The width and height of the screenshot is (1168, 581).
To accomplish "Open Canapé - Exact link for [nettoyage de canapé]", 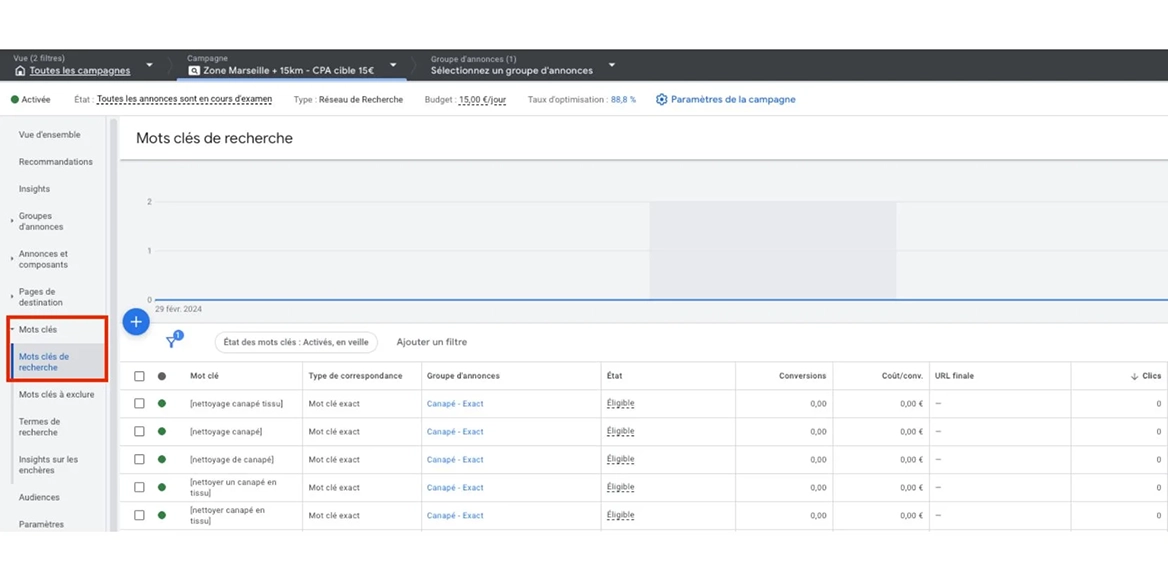I will pos(455,460).
